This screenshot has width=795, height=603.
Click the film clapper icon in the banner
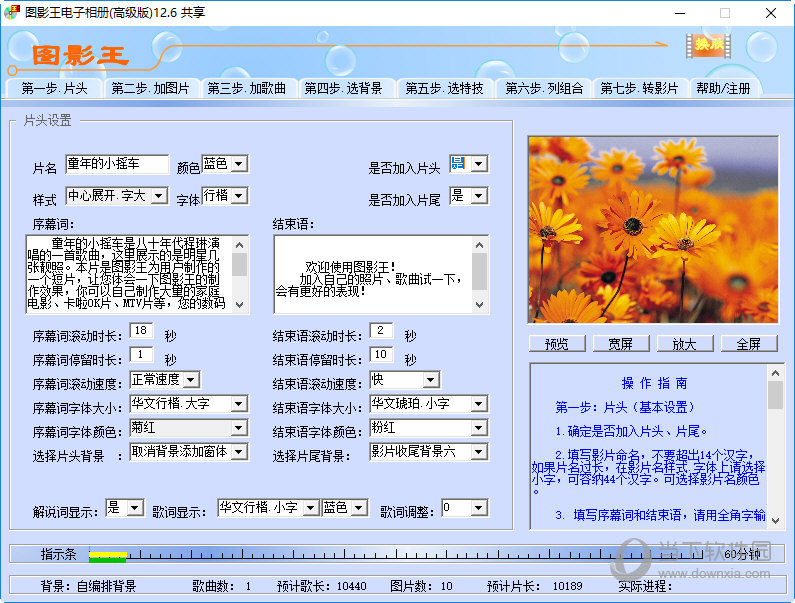tap(708, 46)
